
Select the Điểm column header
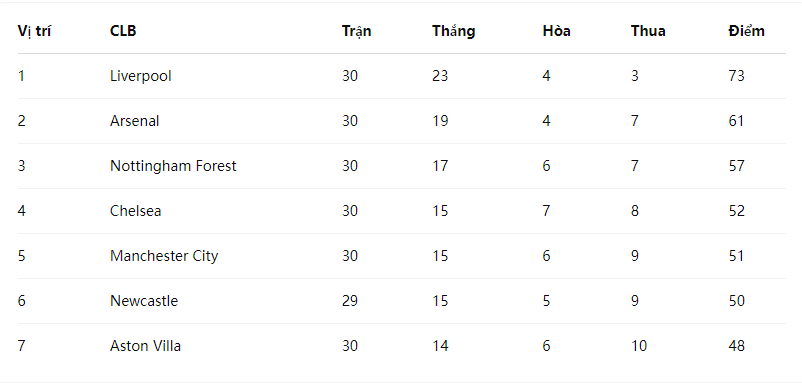[747, 31]
